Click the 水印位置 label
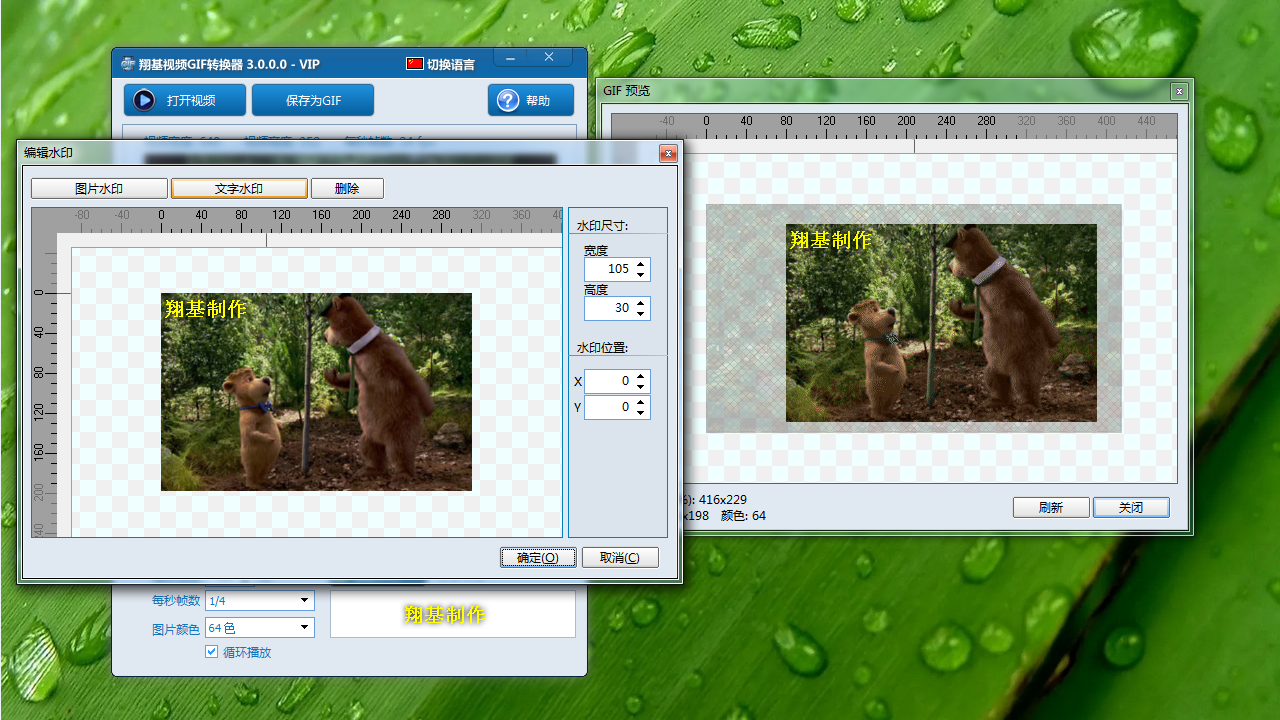Screen dimensions: 1280x720 [602, 348]
